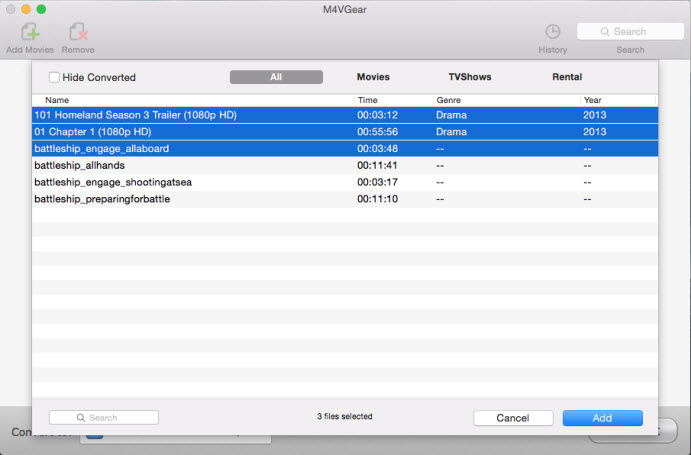The height and width of the screenshot is (455, 691).
Task: Switch to the All tab
Action: tap(276, 77)
